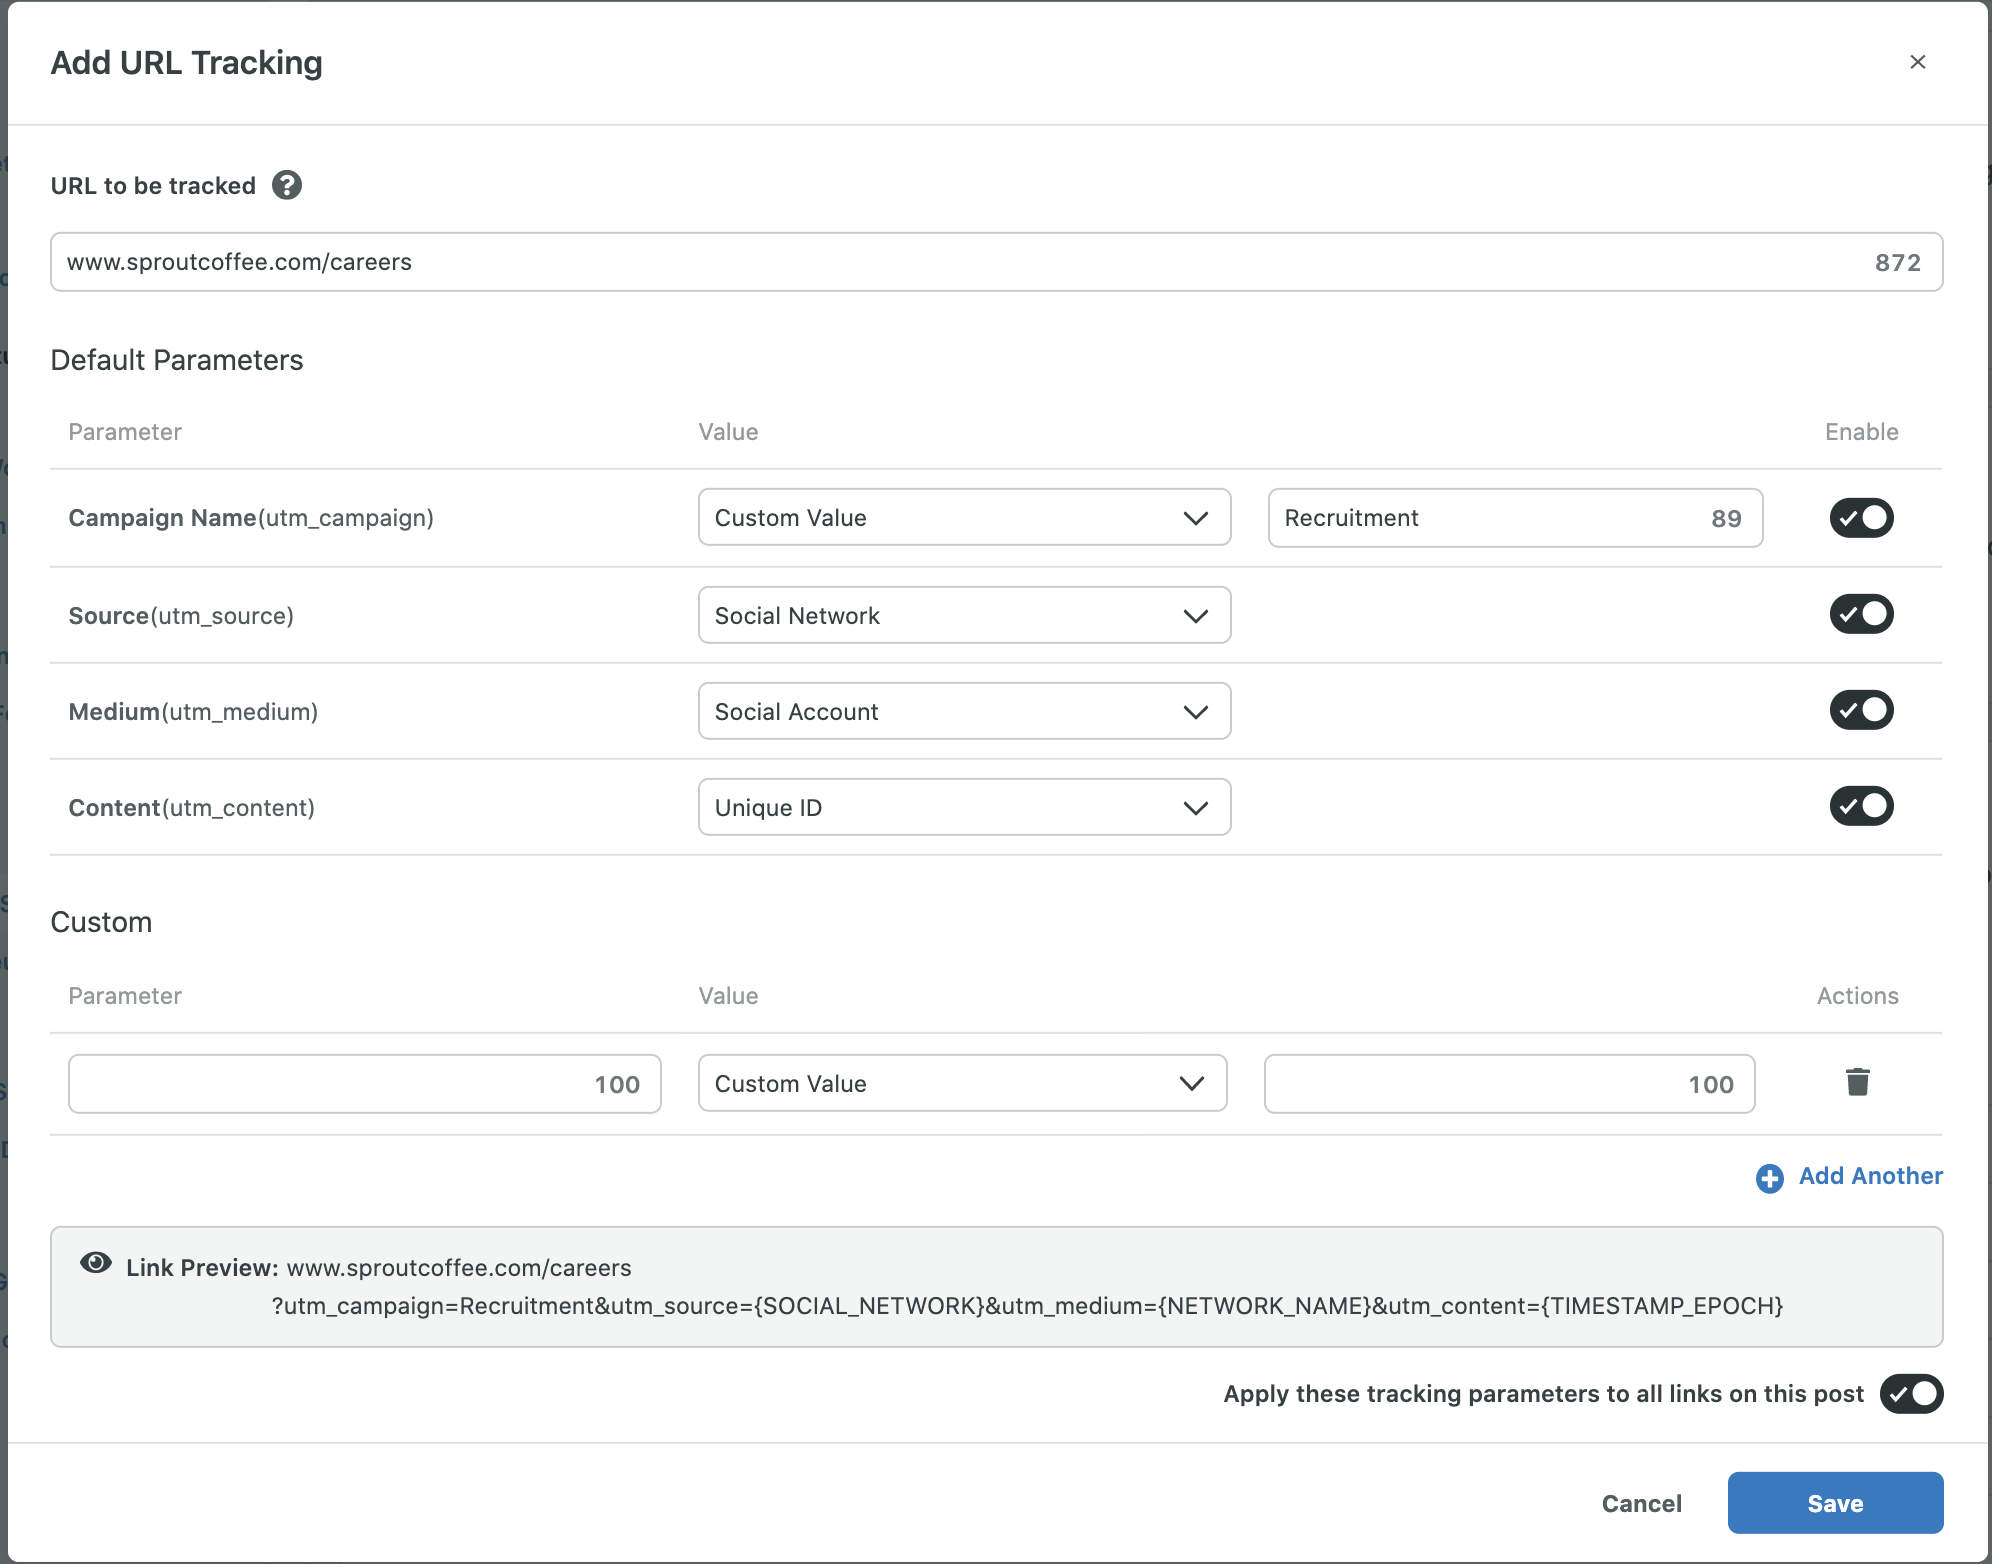Close the Add URL Tracking dialog
Screen dimensions: 1992x1564
tap(1918, 61)
